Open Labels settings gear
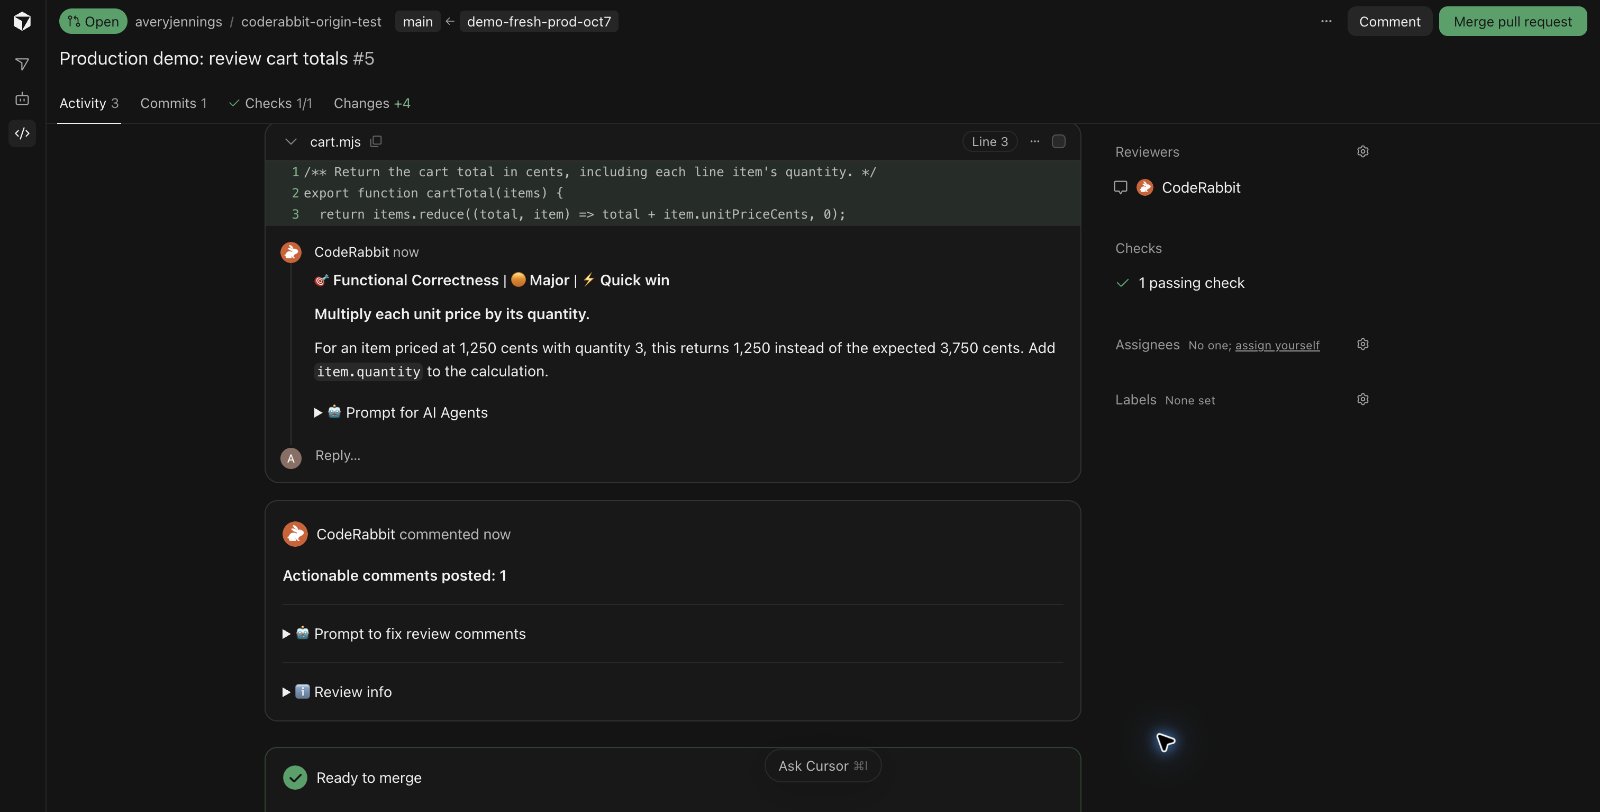Viewport: 1600px width, 812px height. [1363, 399]
